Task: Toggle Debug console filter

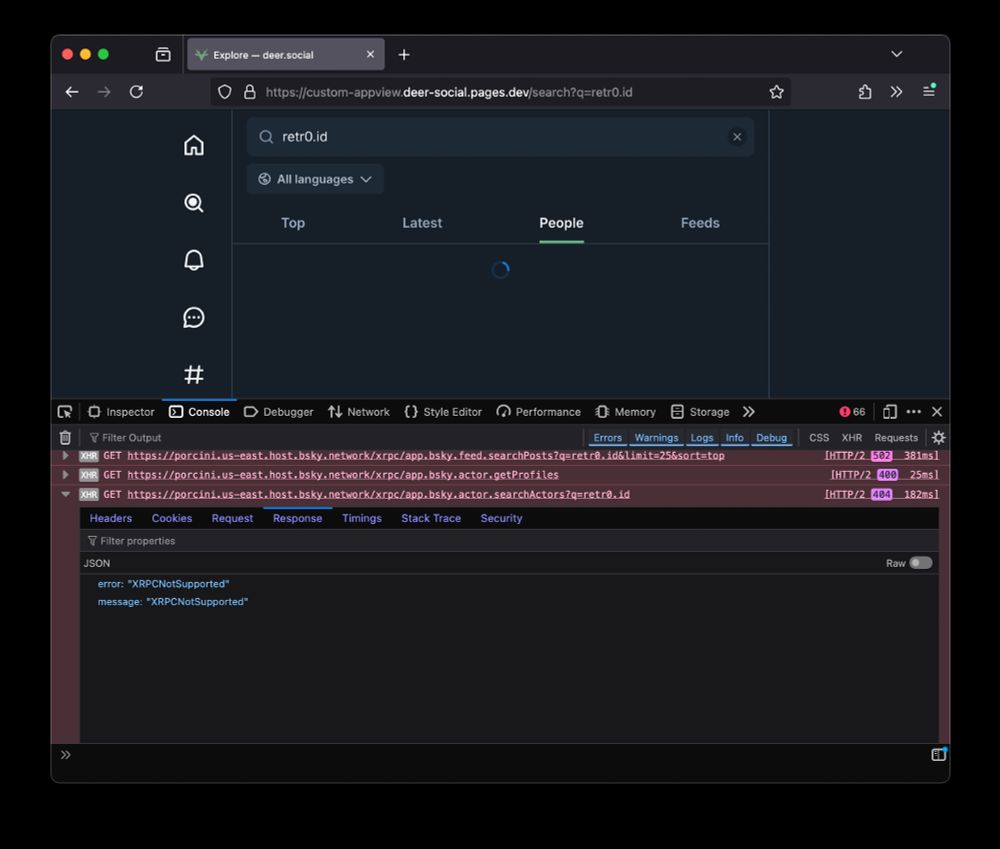Action: (x=772, y=438)
